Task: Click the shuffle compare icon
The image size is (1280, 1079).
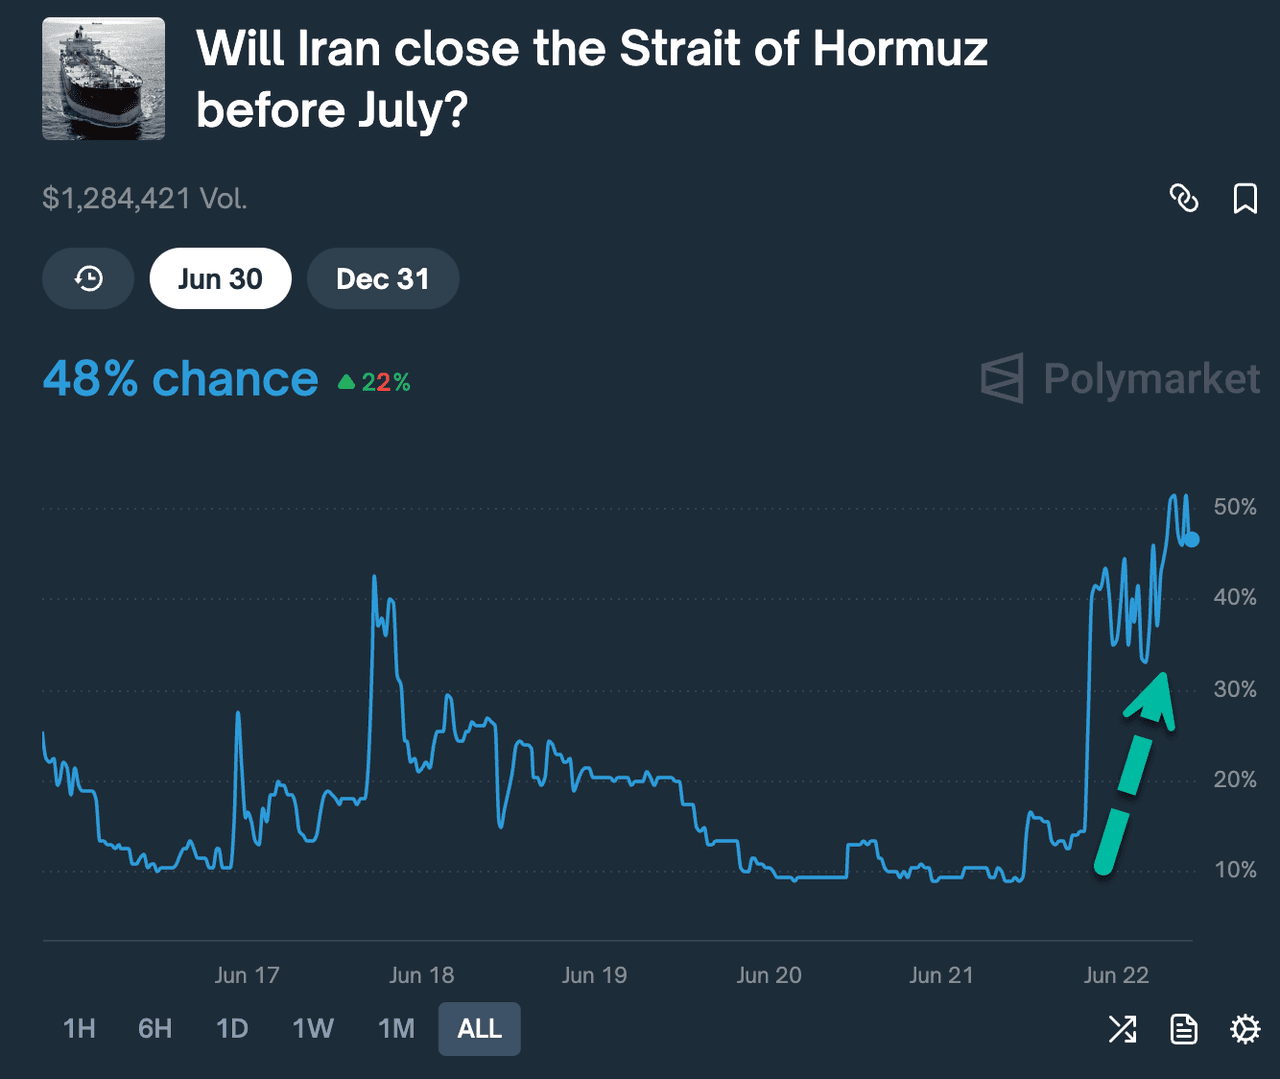Action: (x=1122, y=1028)
